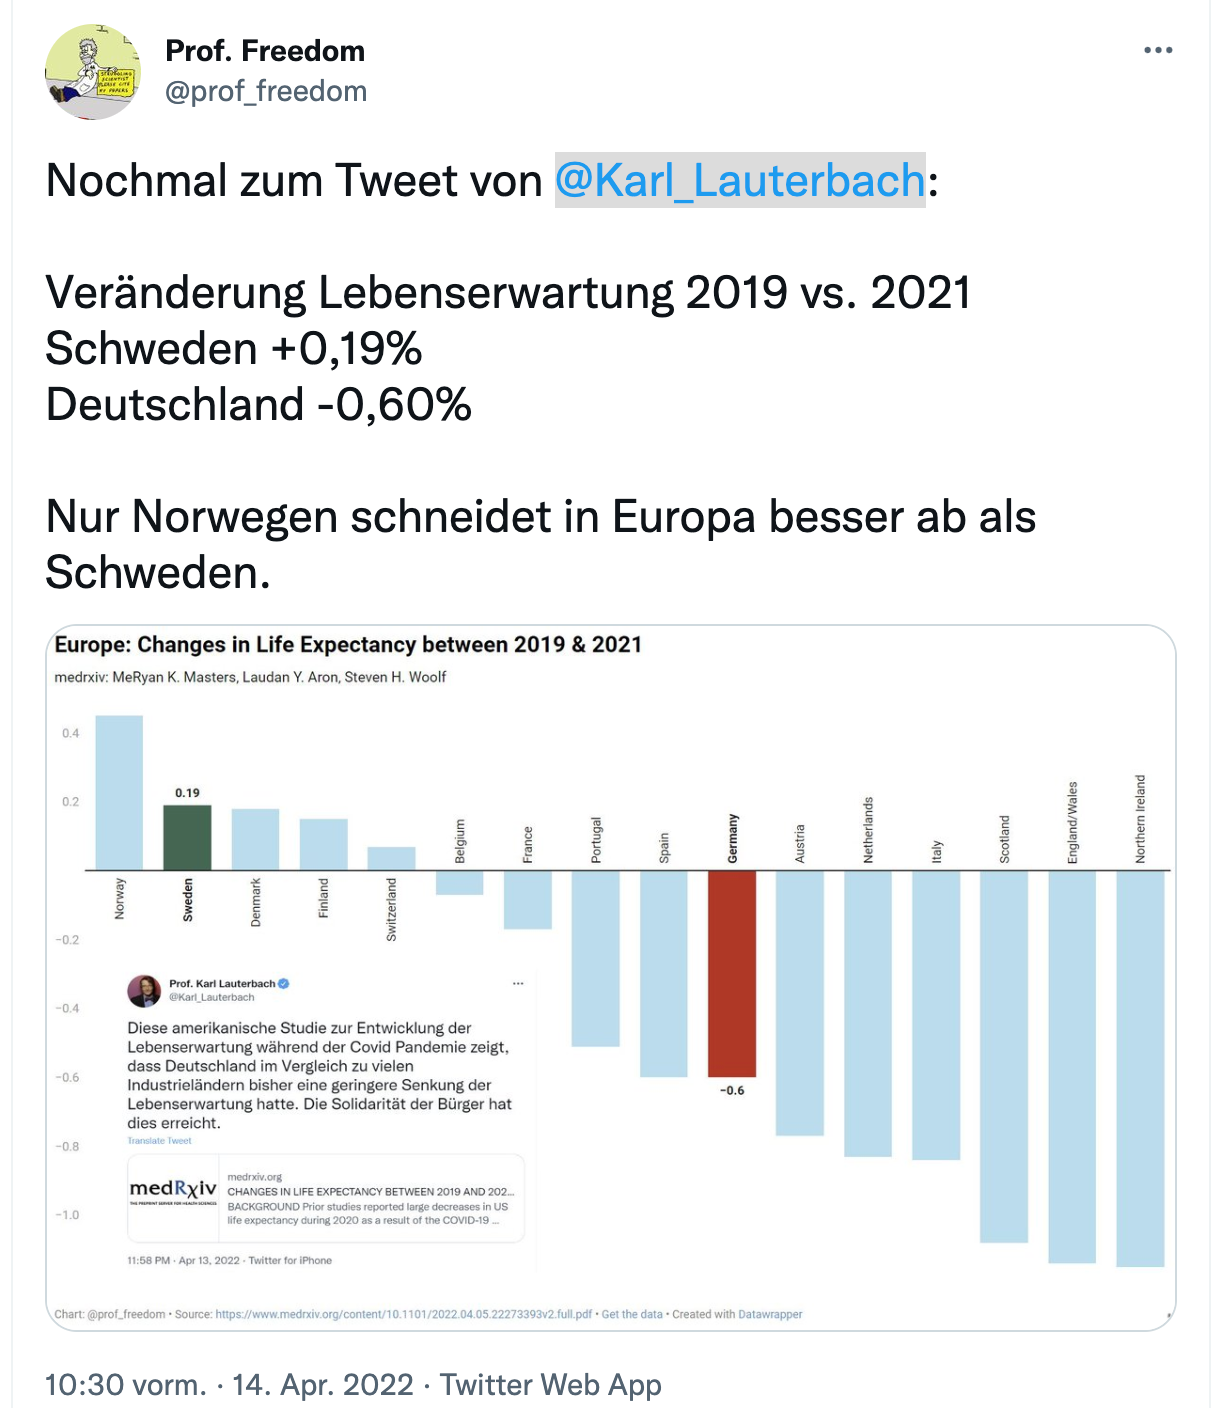Click the tweet timestamp 10:30 vorm. 14. Apr. 2022
The width and height of the screenshot is (1212, 1408).
click(x=229, y=1385)
